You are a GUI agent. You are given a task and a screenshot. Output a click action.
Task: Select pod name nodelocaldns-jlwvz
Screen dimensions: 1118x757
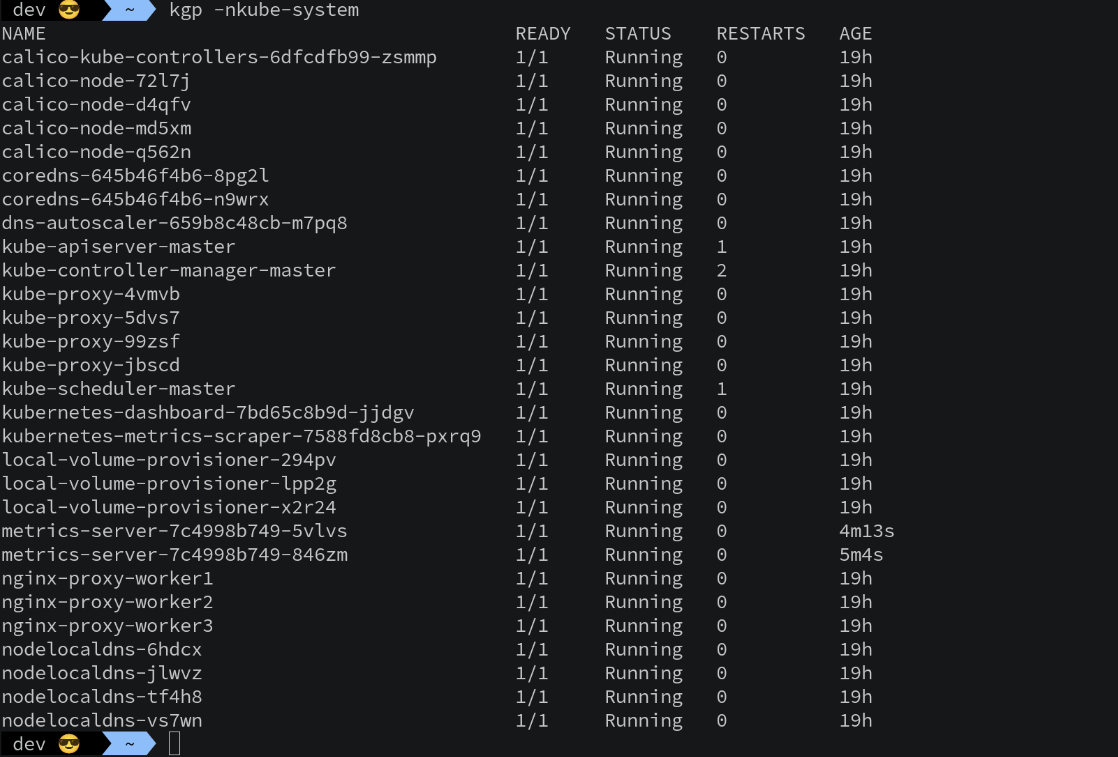[102, 673]
